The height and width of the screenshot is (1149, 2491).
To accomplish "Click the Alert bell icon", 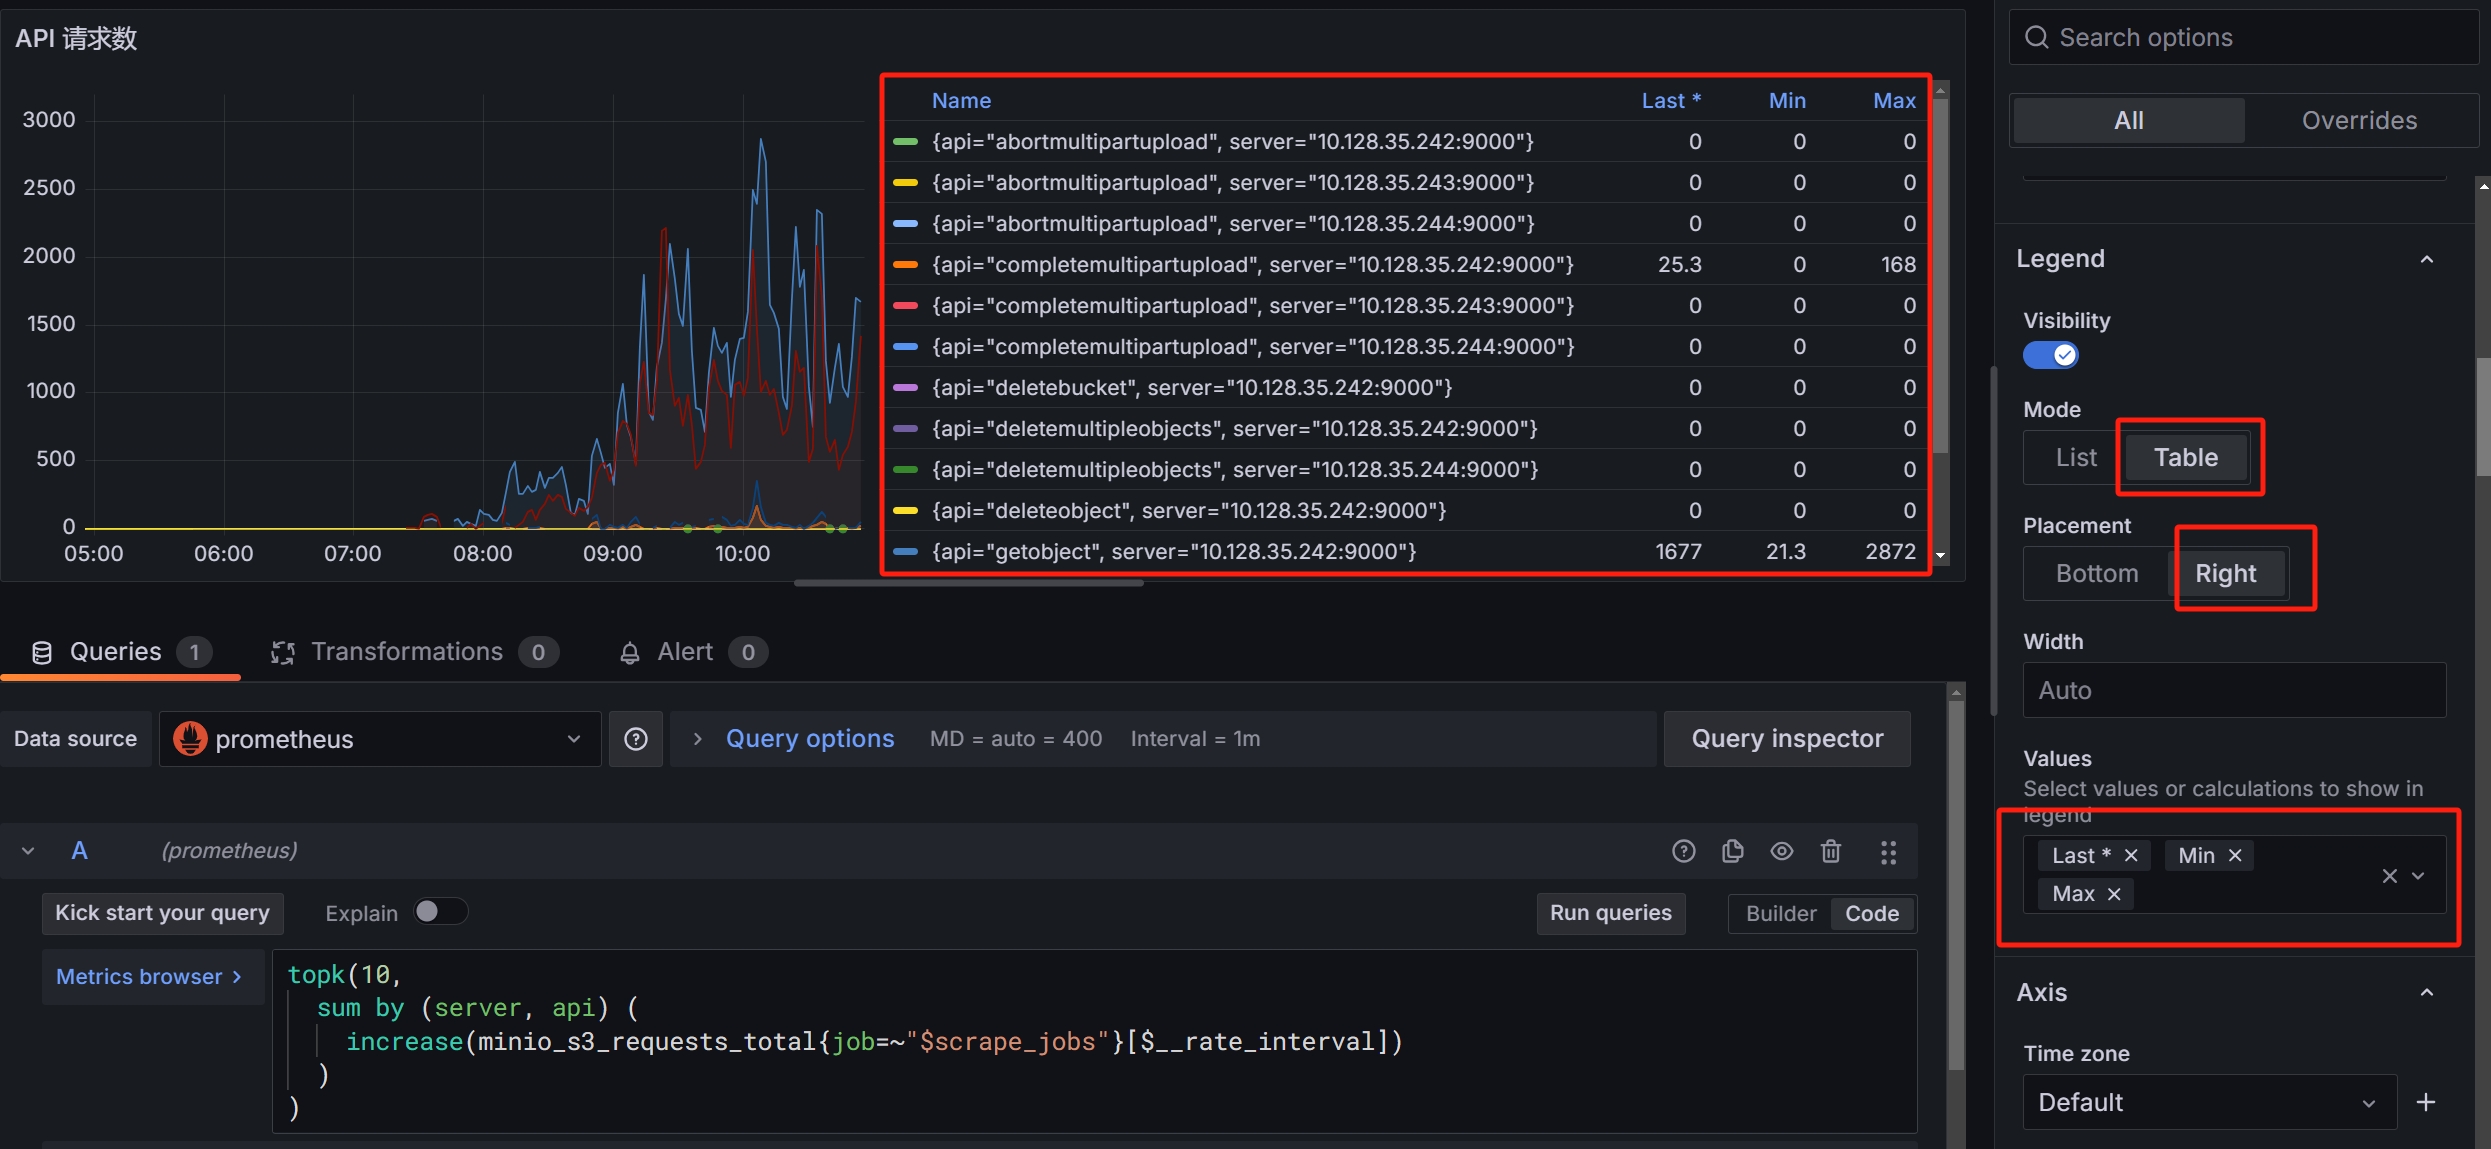I will 630,653.
